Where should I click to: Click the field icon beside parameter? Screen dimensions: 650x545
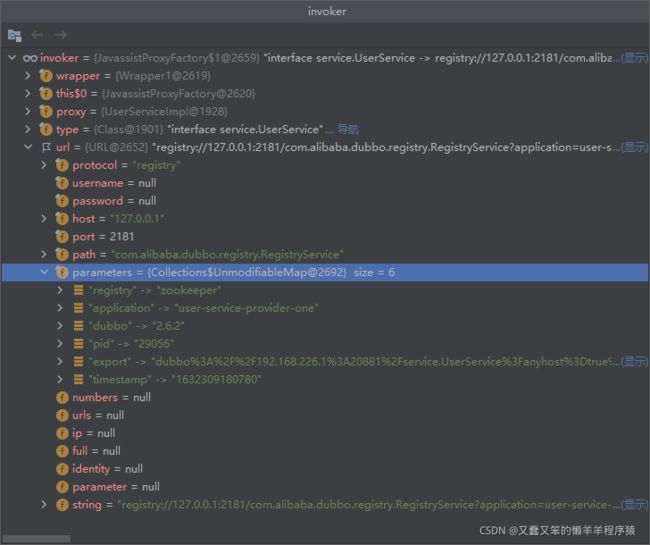pos(62,487)
